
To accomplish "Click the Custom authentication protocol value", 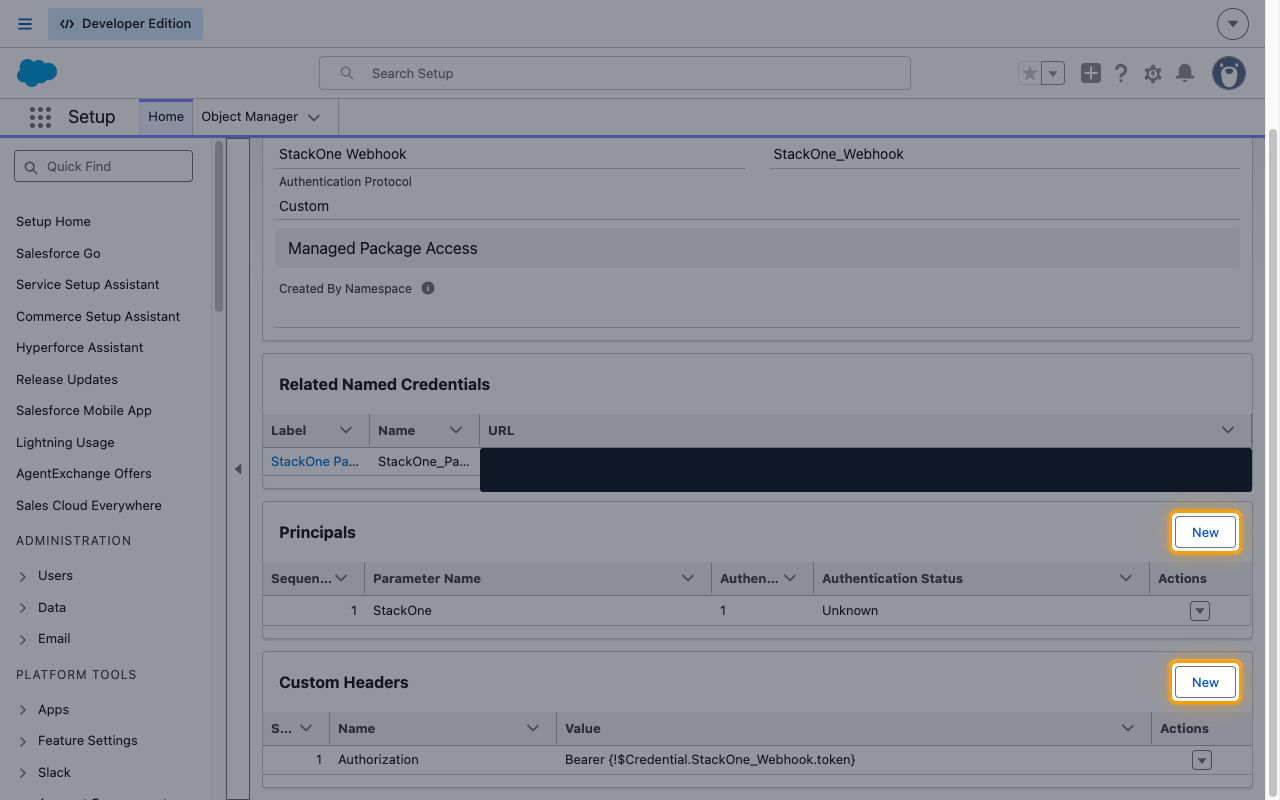I will [304, 206].
